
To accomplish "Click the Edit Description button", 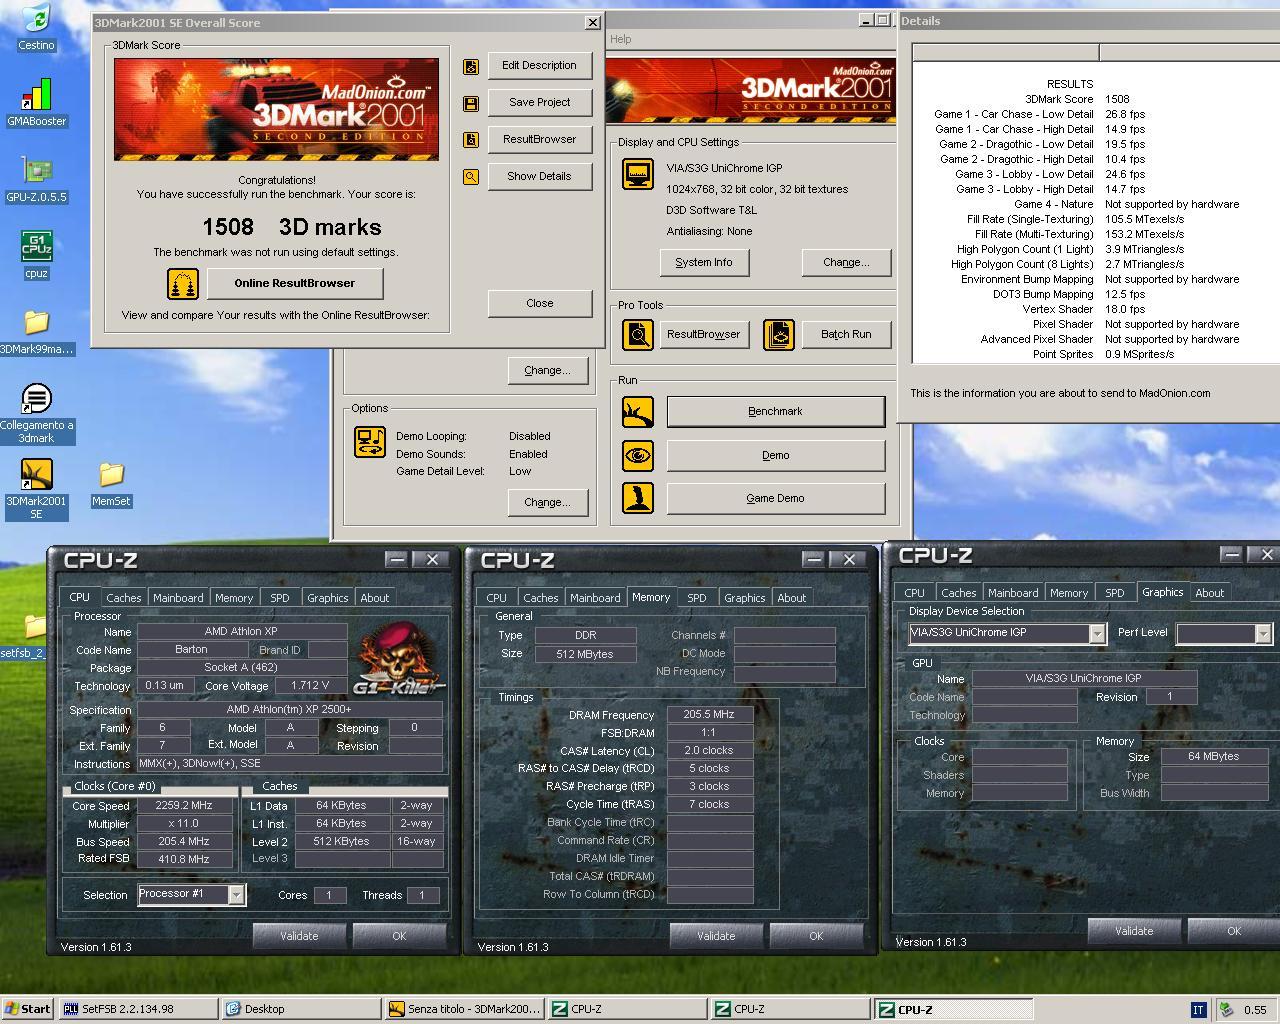I will (x=540, y=66).
